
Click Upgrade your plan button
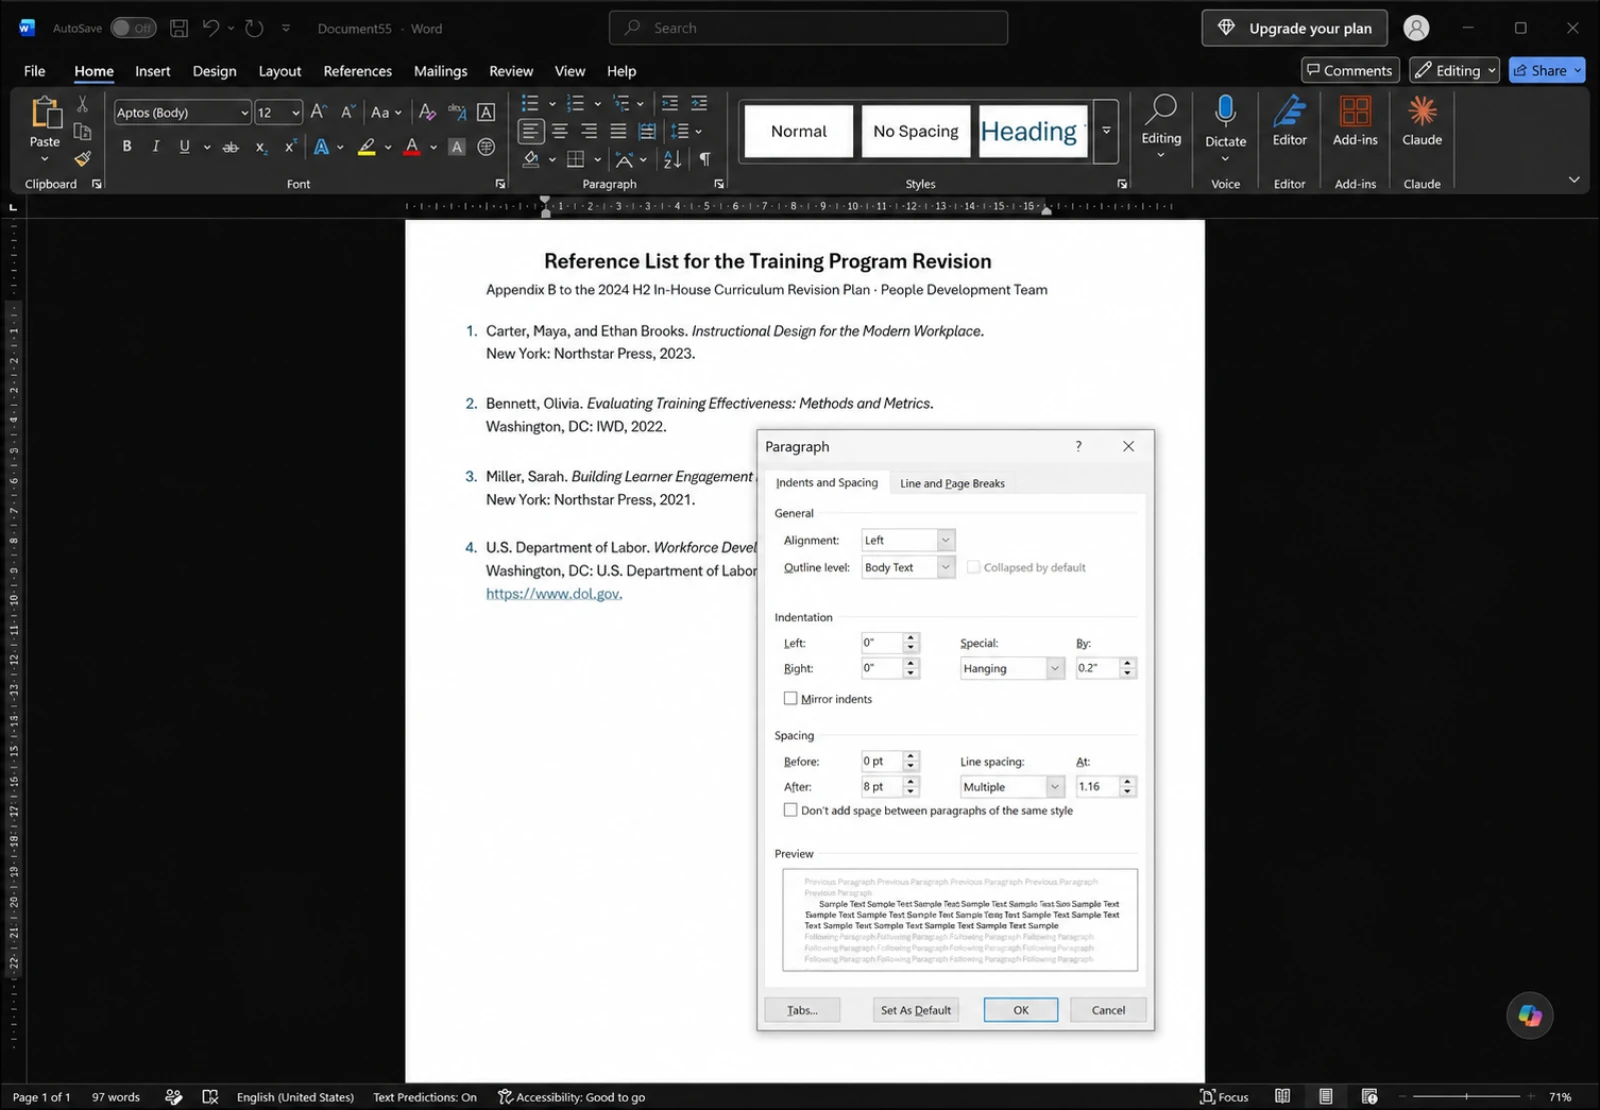[1294, 28]
